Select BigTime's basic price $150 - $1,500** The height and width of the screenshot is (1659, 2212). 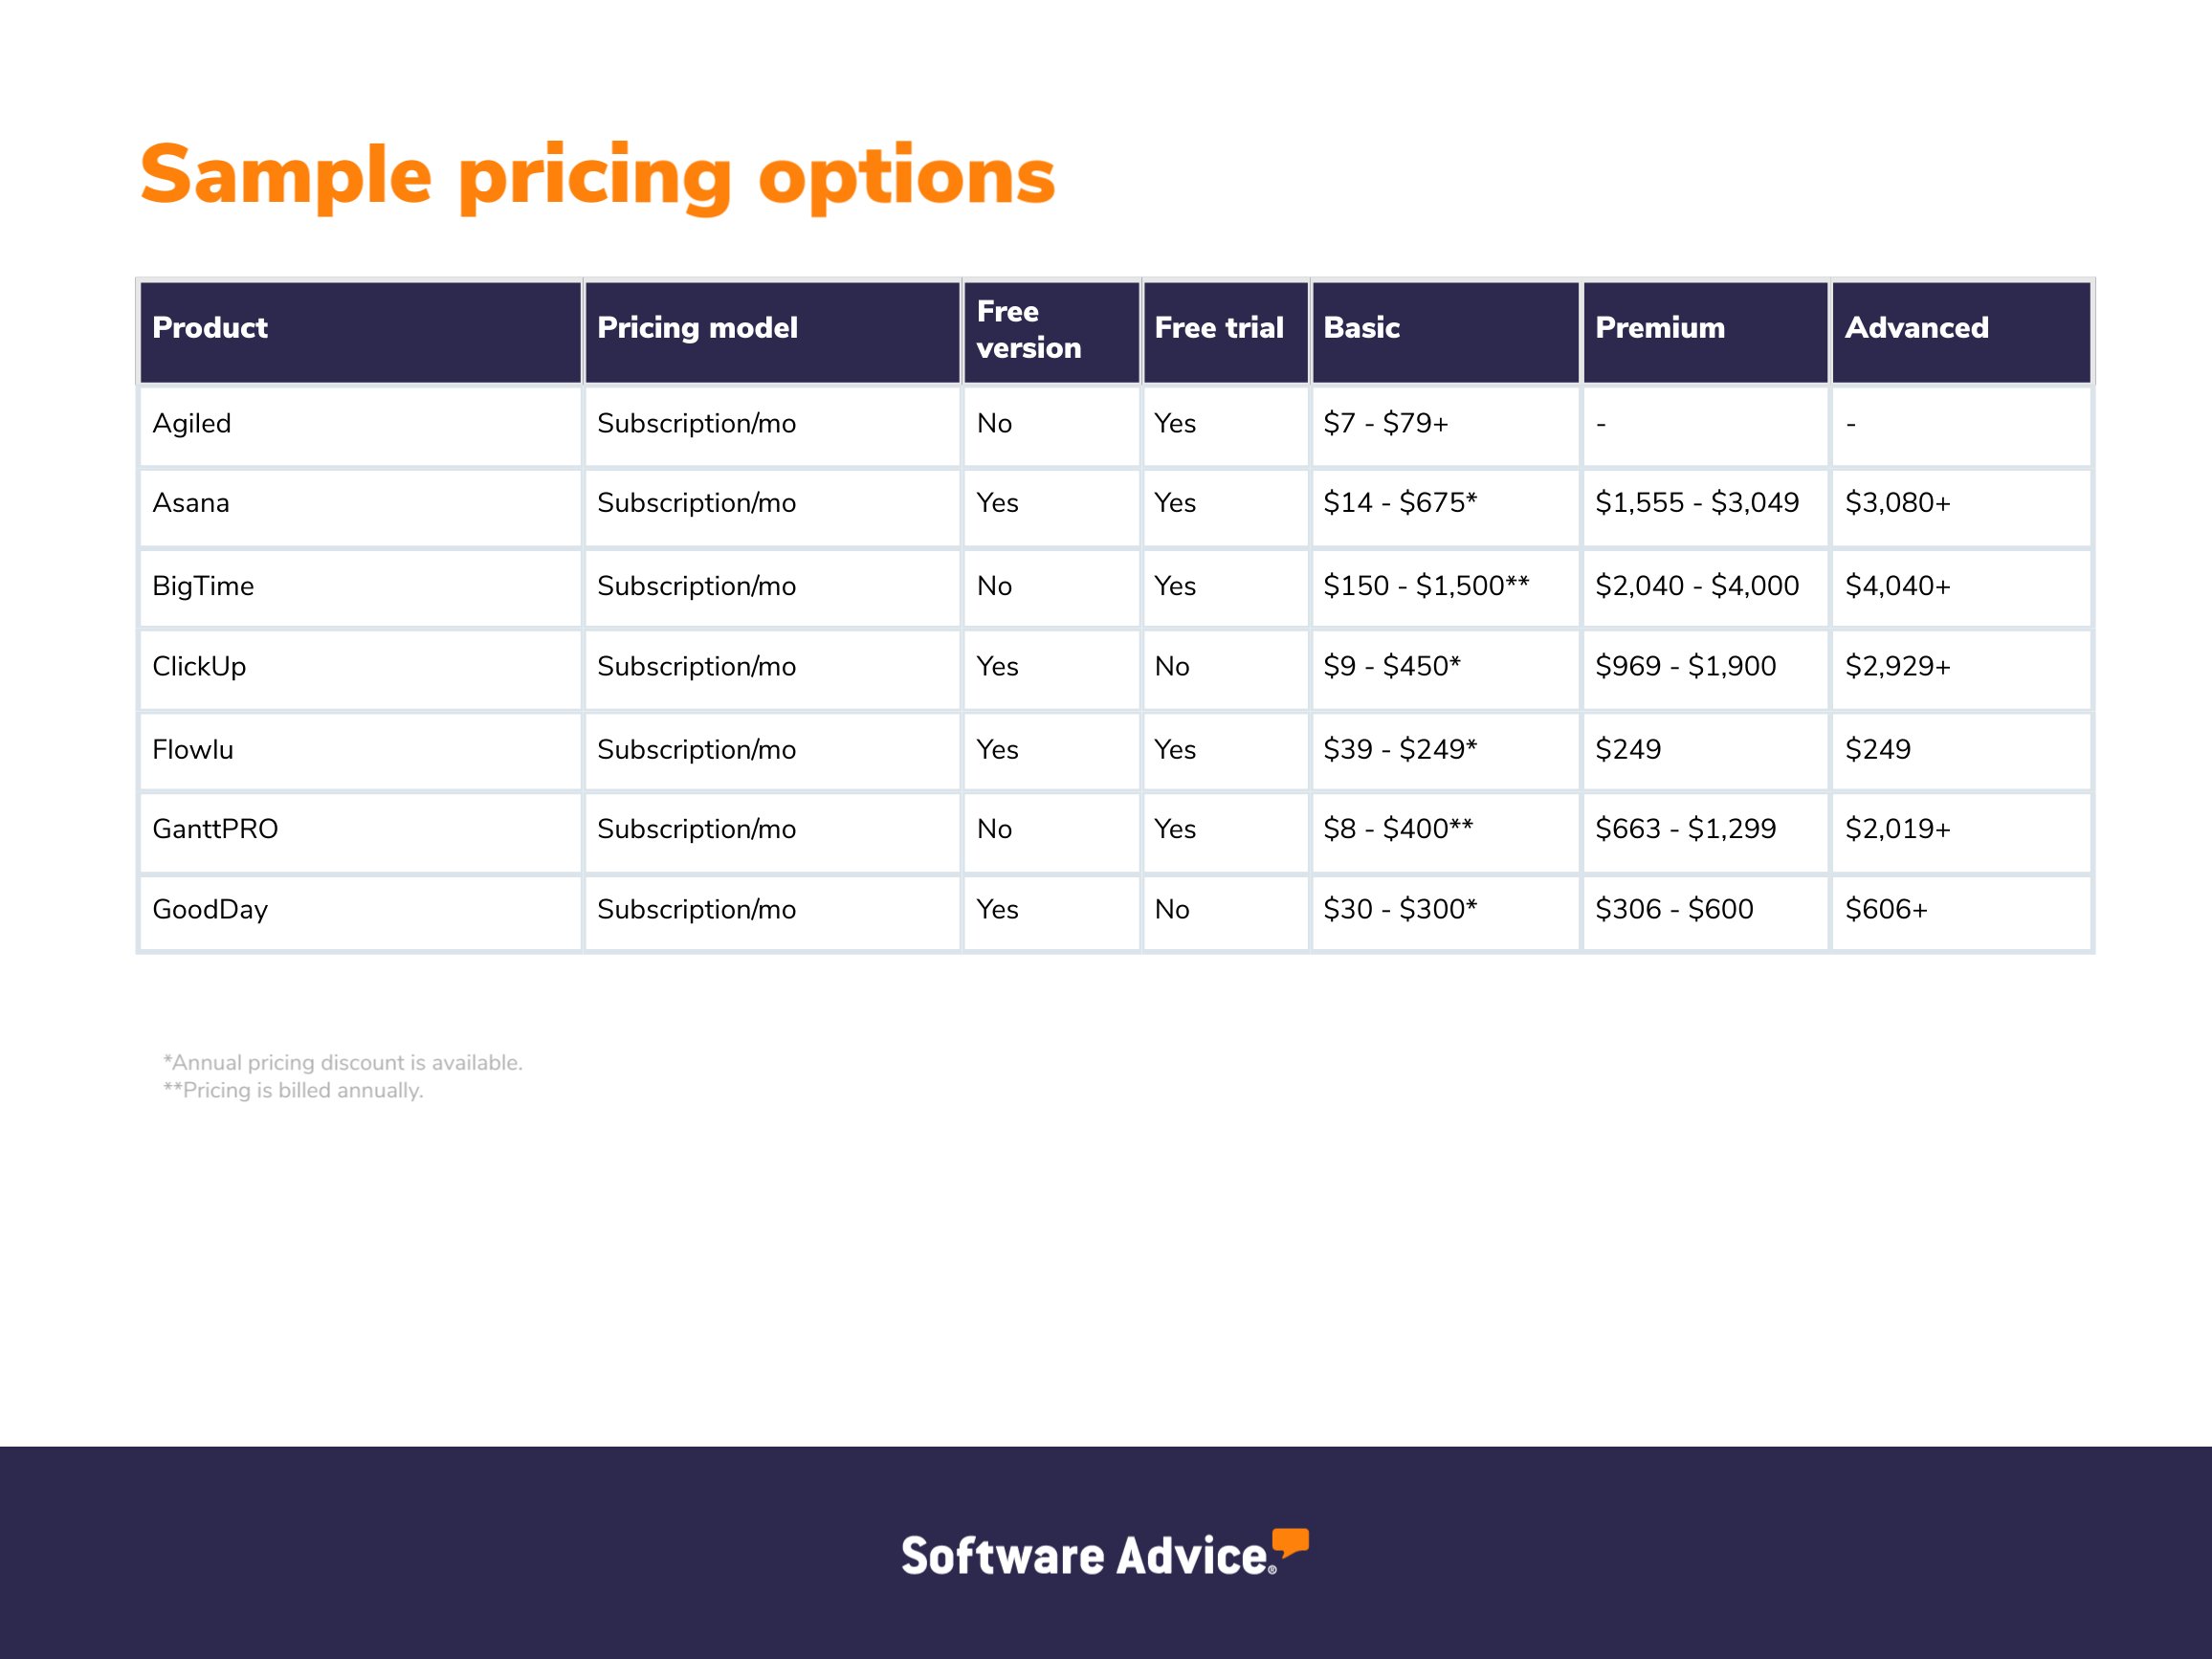(x=1426, y=586)
